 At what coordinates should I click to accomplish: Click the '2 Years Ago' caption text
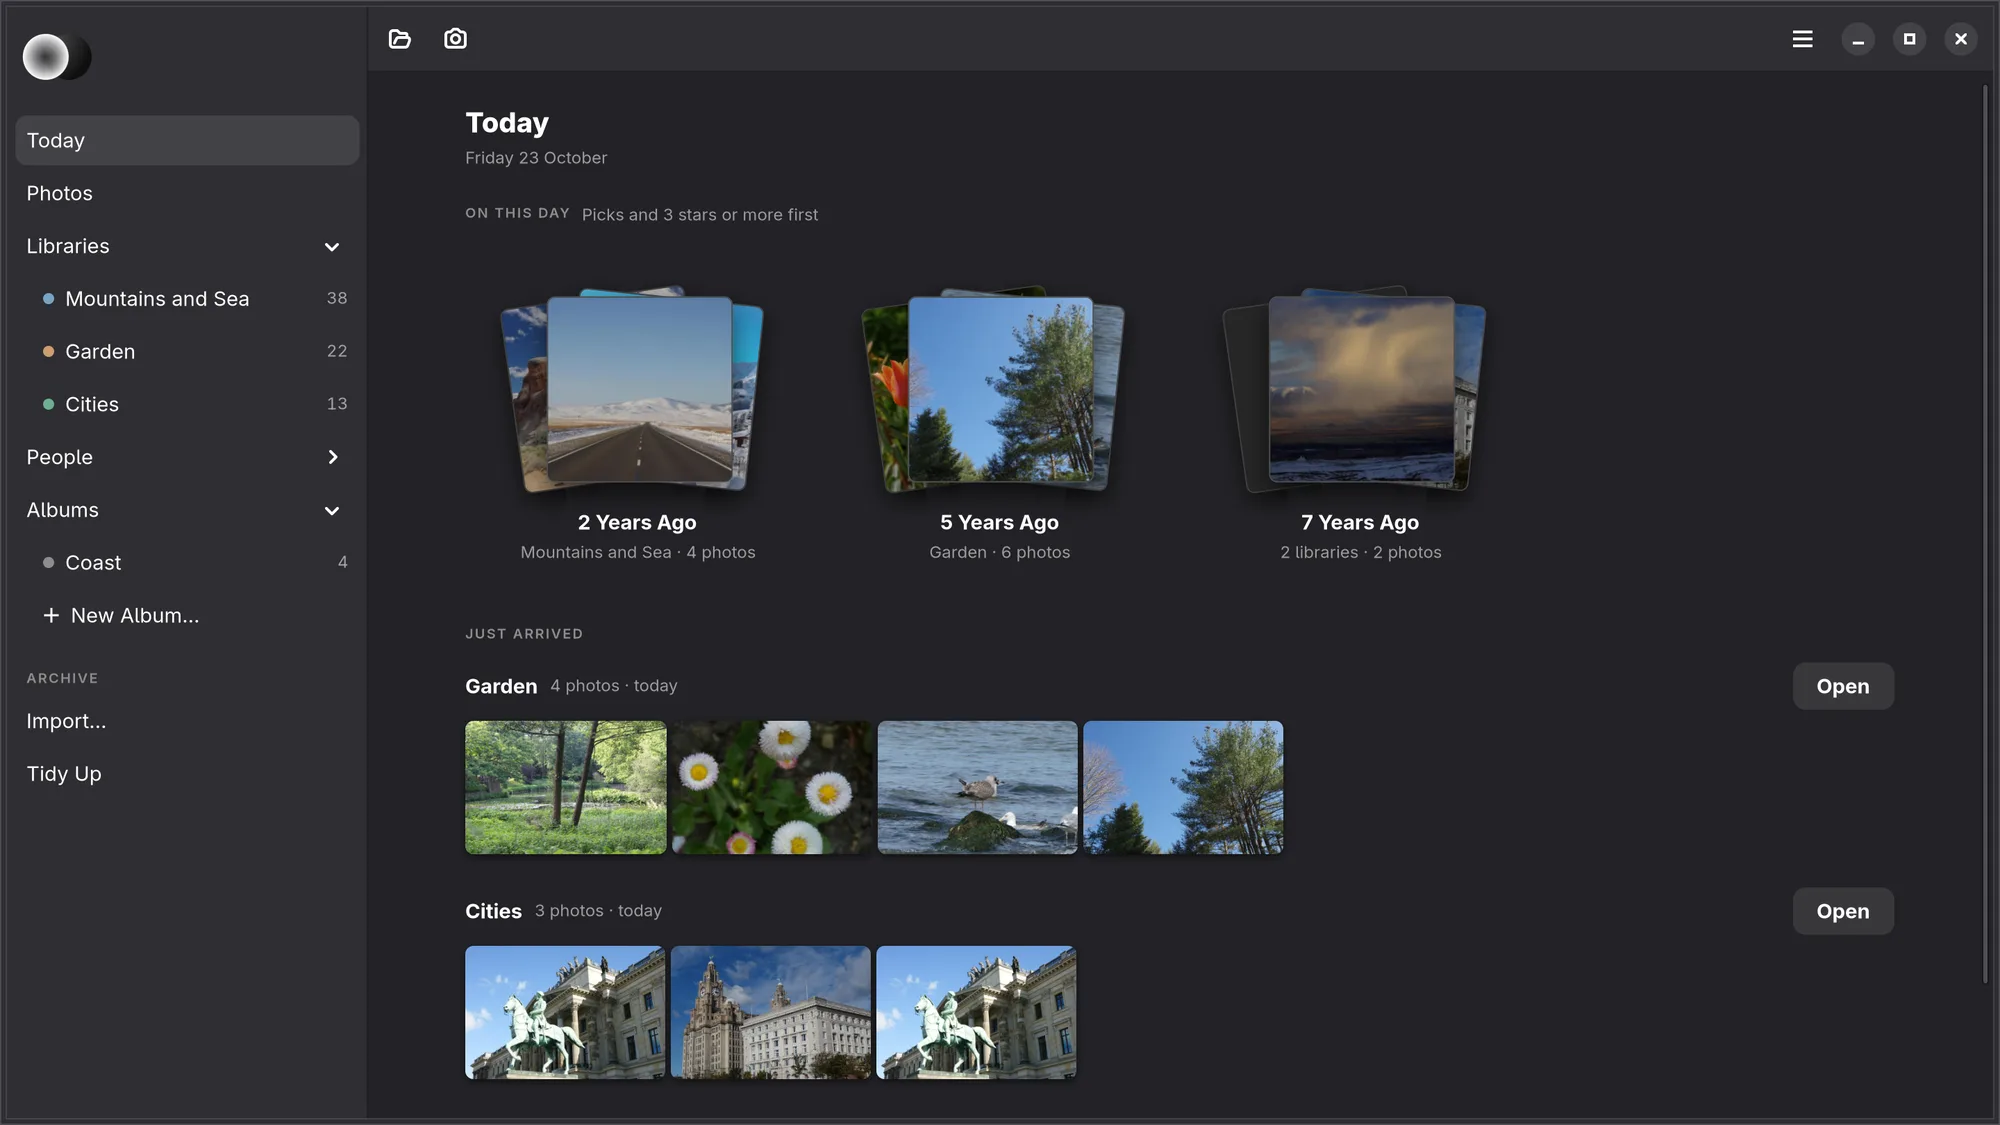(637, 522)
